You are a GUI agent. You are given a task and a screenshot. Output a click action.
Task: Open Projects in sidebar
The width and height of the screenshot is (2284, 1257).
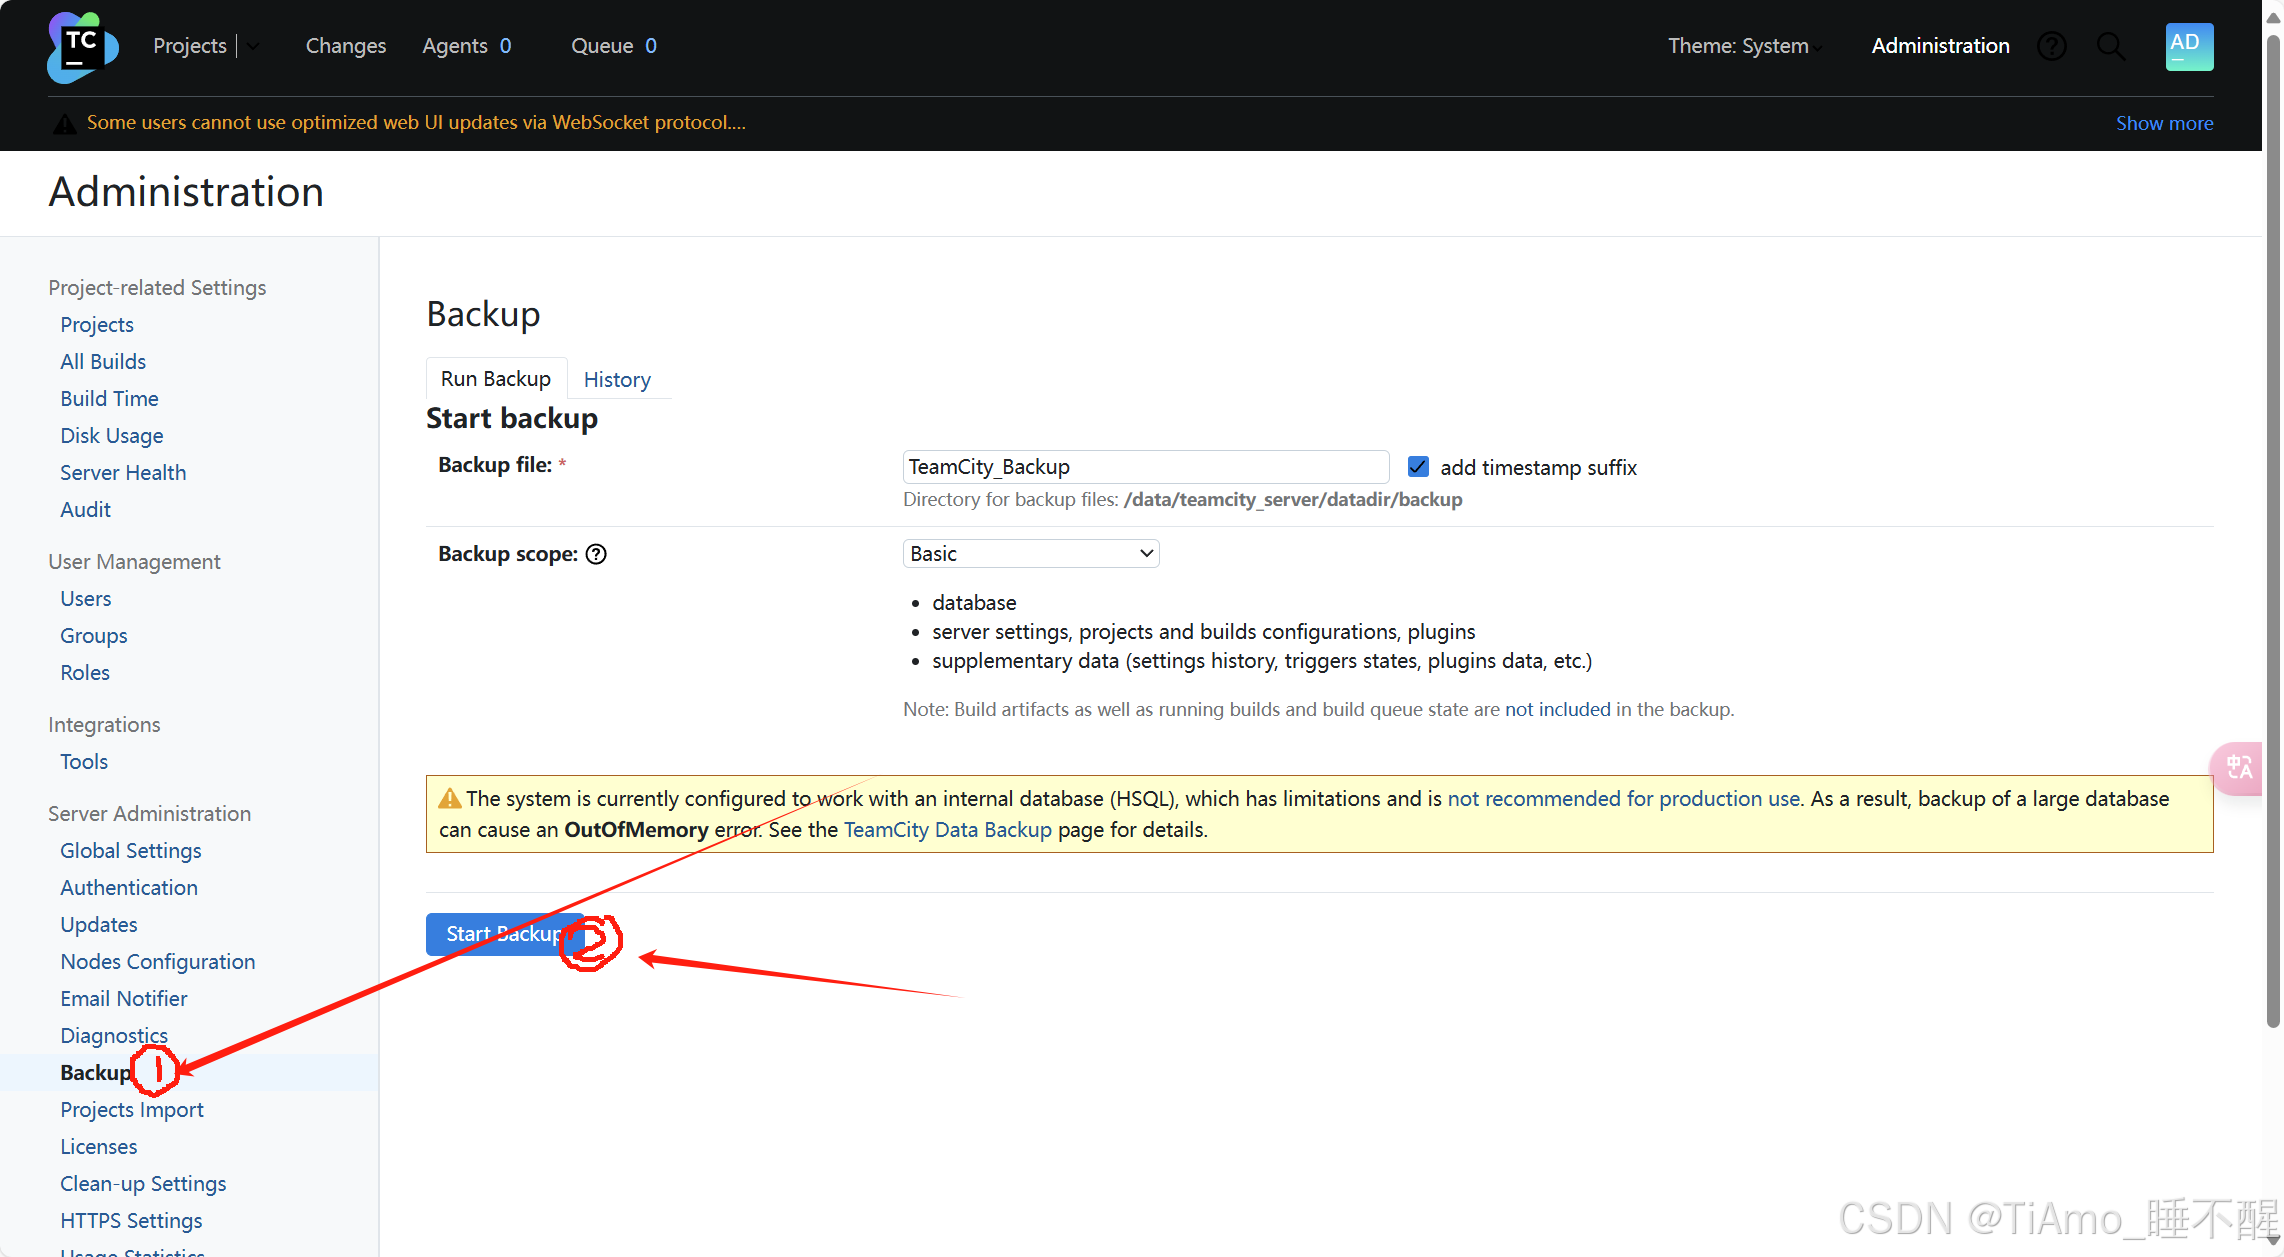[96, 324]
